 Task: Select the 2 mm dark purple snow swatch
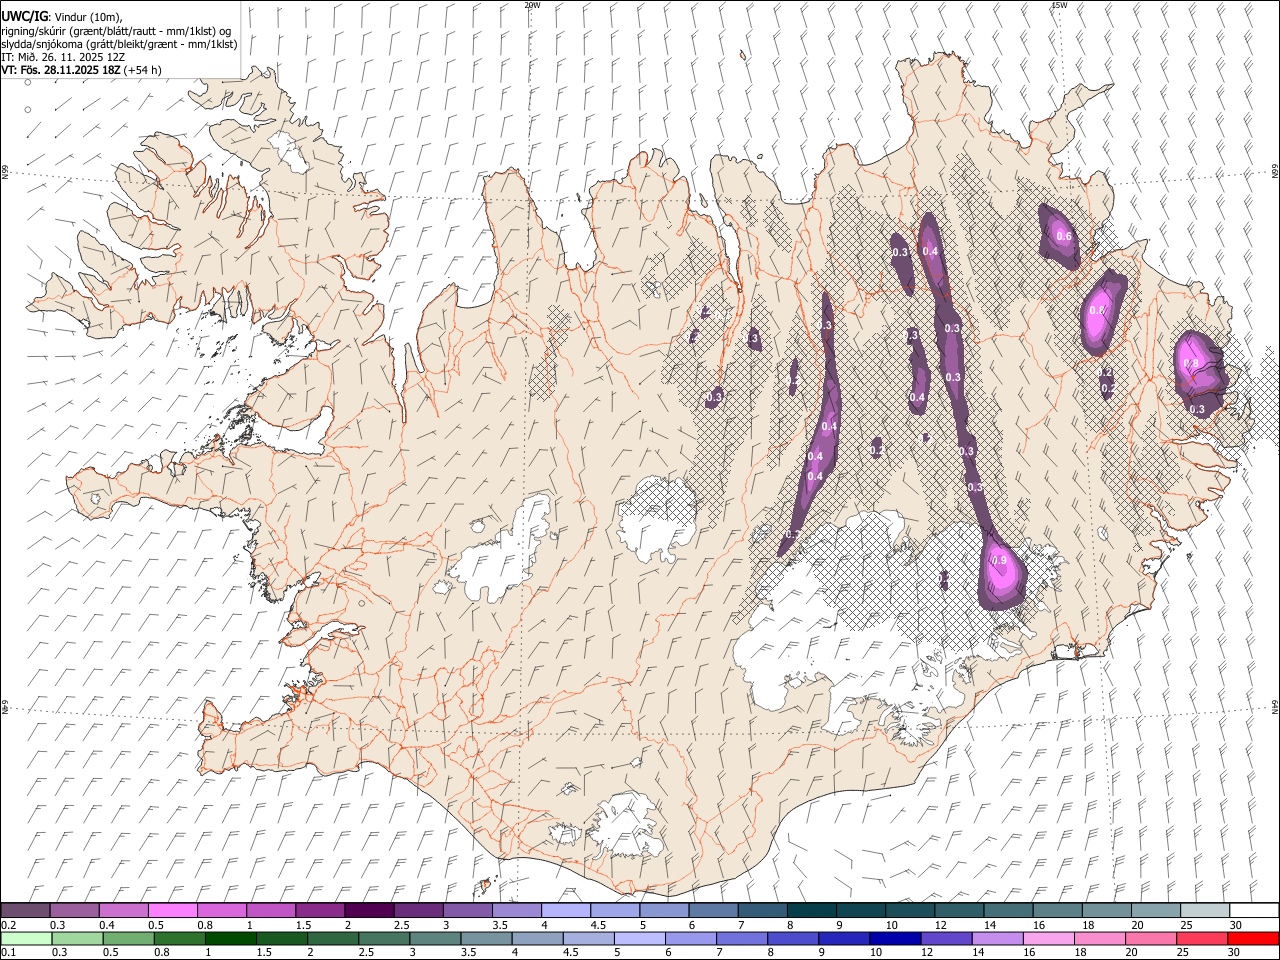[x=369, y=910]
